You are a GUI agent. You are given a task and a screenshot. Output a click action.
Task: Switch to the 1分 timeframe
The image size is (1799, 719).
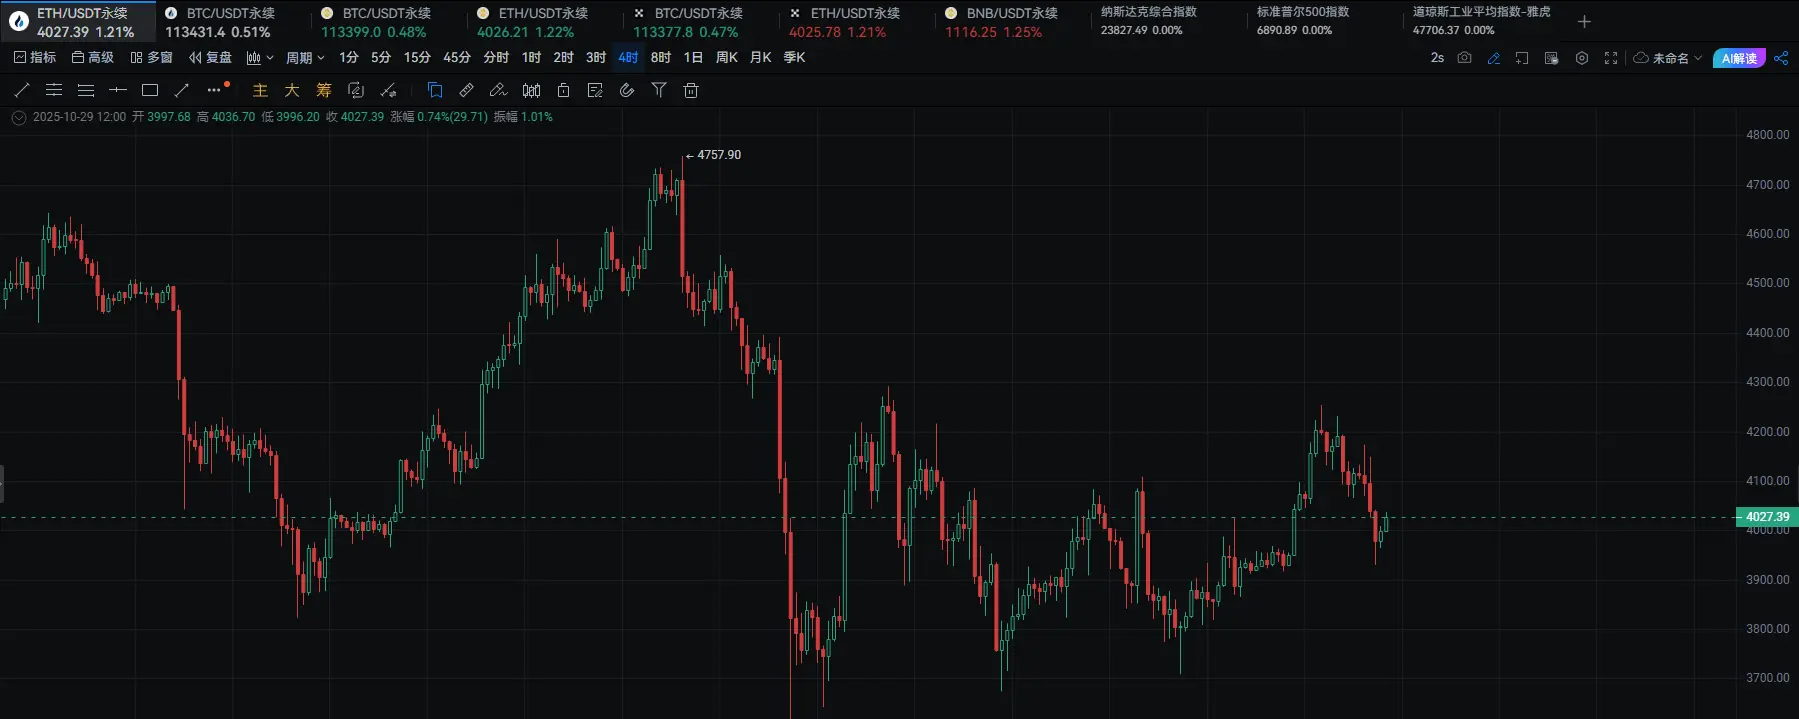point(349,58)
